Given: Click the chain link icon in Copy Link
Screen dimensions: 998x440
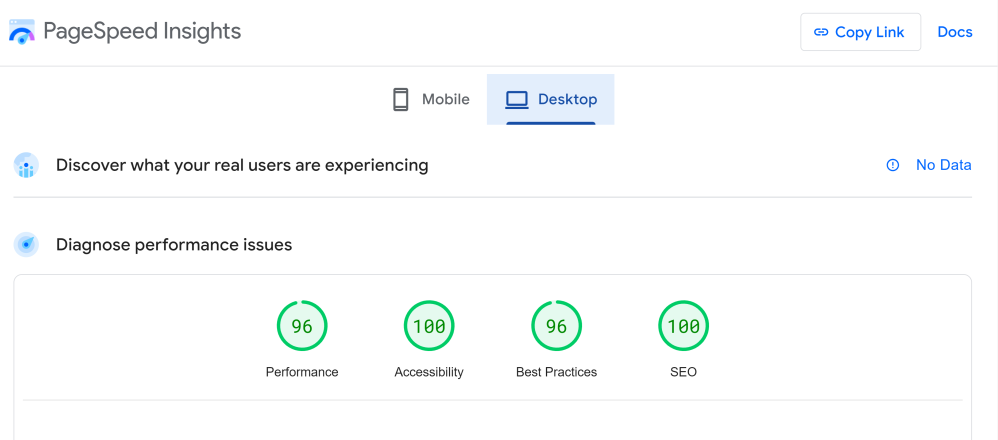Looking at the screenshot, I should pos(821,32).
